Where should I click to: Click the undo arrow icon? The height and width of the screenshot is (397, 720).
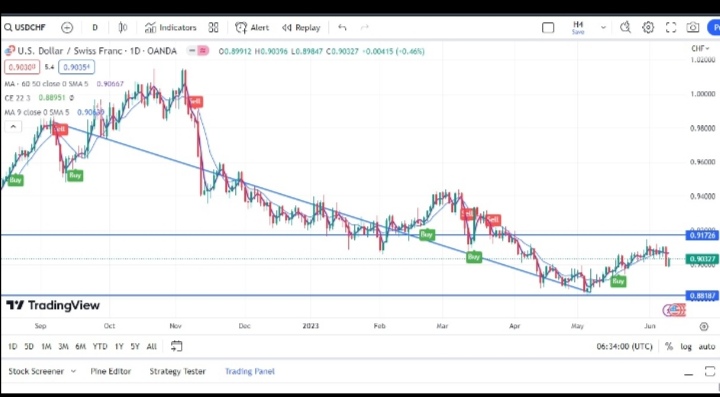(x=342, y=28)
